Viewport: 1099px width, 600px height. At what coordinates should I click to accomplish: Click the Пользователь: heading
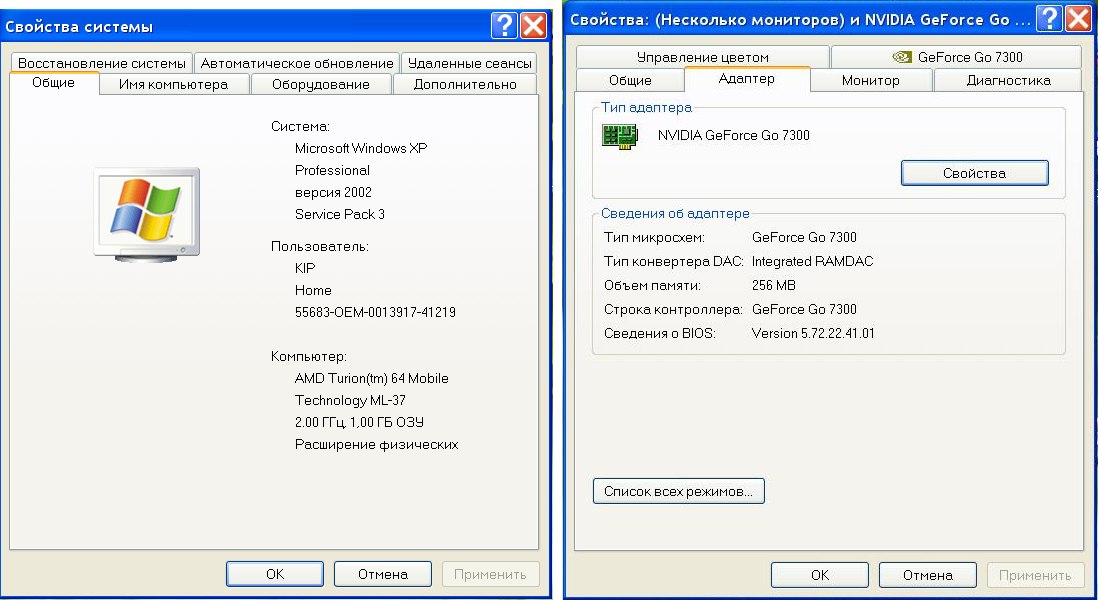pyautogui.click(x=320, y=247)
